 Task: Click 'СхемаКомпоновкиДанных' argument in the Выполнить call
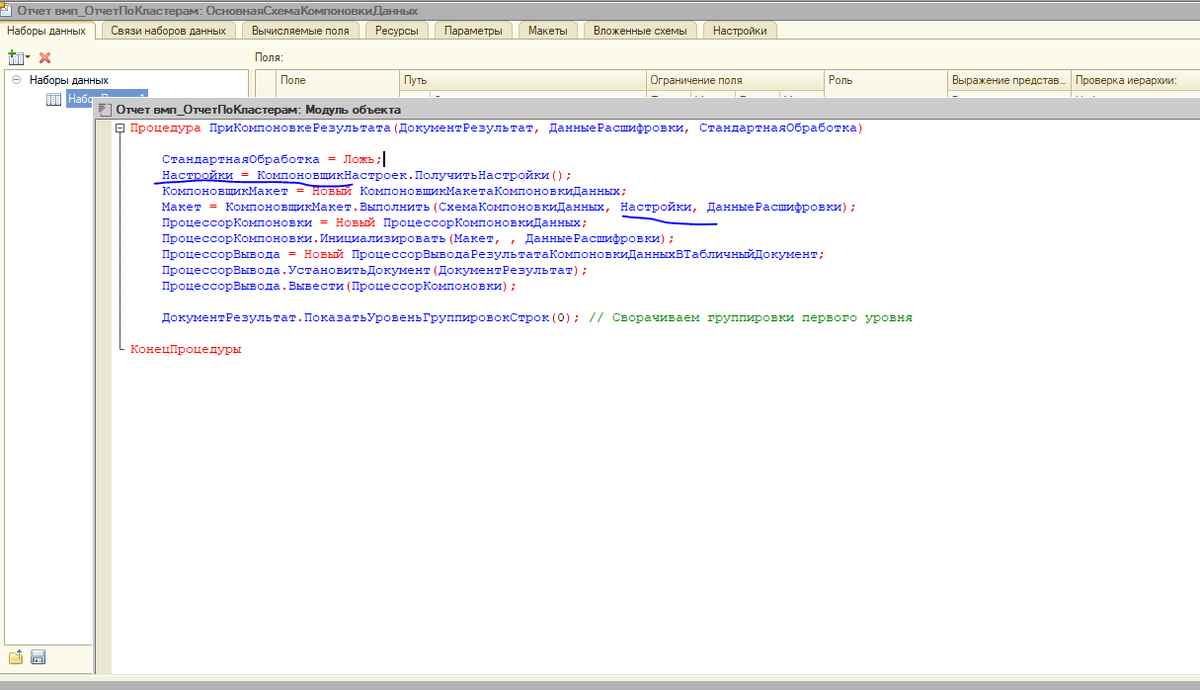click(x=522, y=207)
